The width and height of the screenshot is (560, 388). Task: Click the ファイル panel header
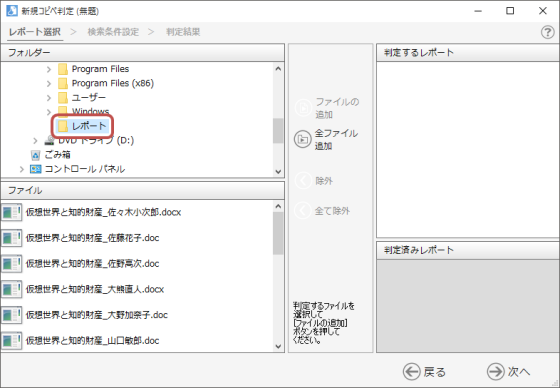pos(142,190)
